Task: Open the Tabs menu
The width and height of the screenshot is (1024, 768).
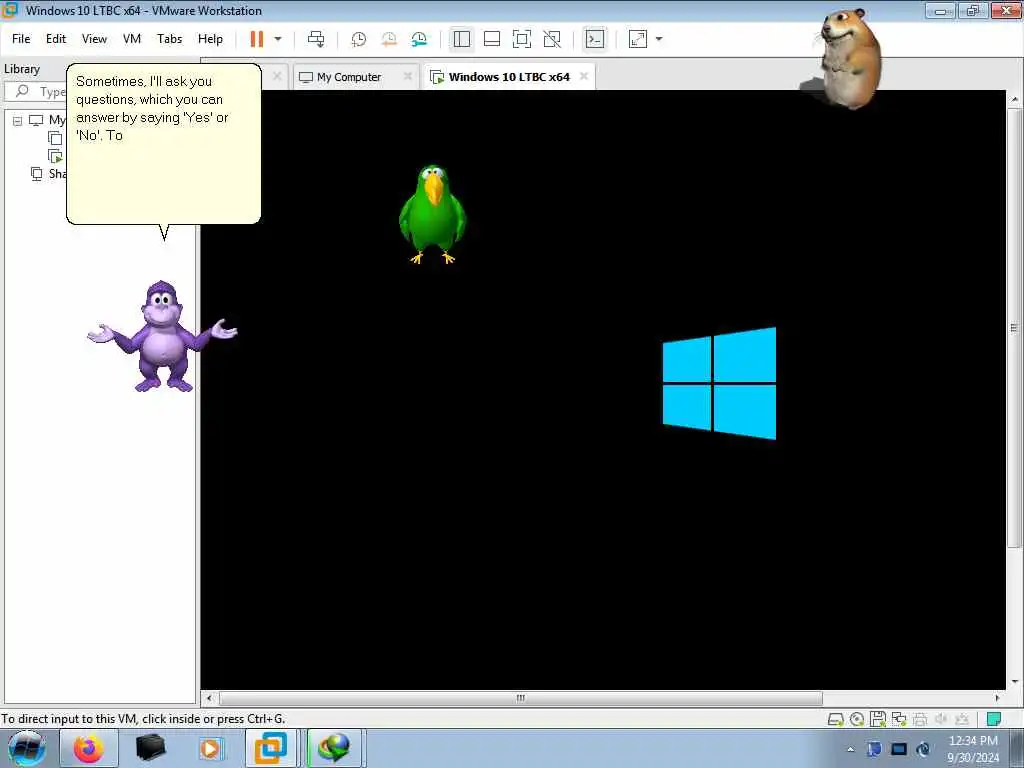Action: point(169,39)
